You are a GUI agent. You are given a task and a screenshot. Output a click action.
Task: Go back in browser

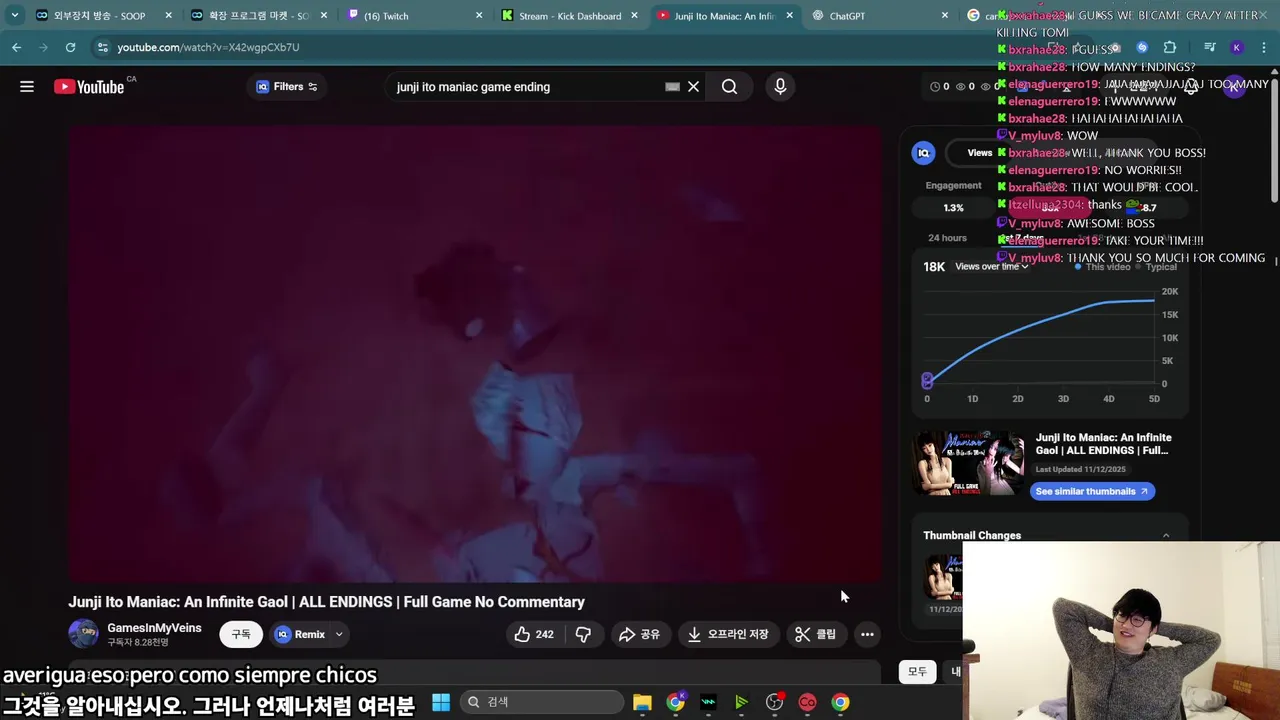tap(17, 47)
